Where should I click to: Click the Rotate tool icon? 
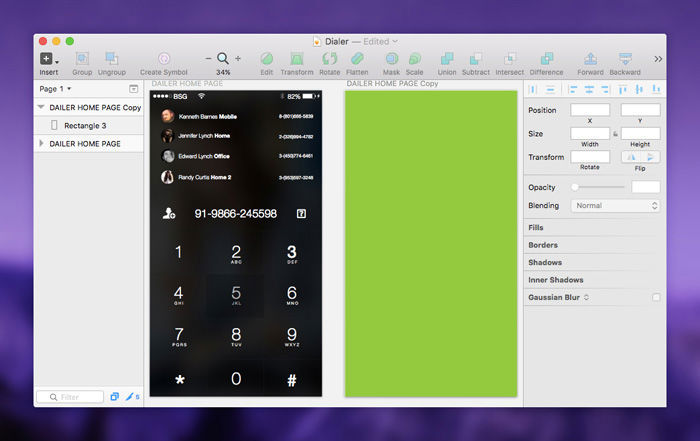pyautogui.click(x=329, y=59)
